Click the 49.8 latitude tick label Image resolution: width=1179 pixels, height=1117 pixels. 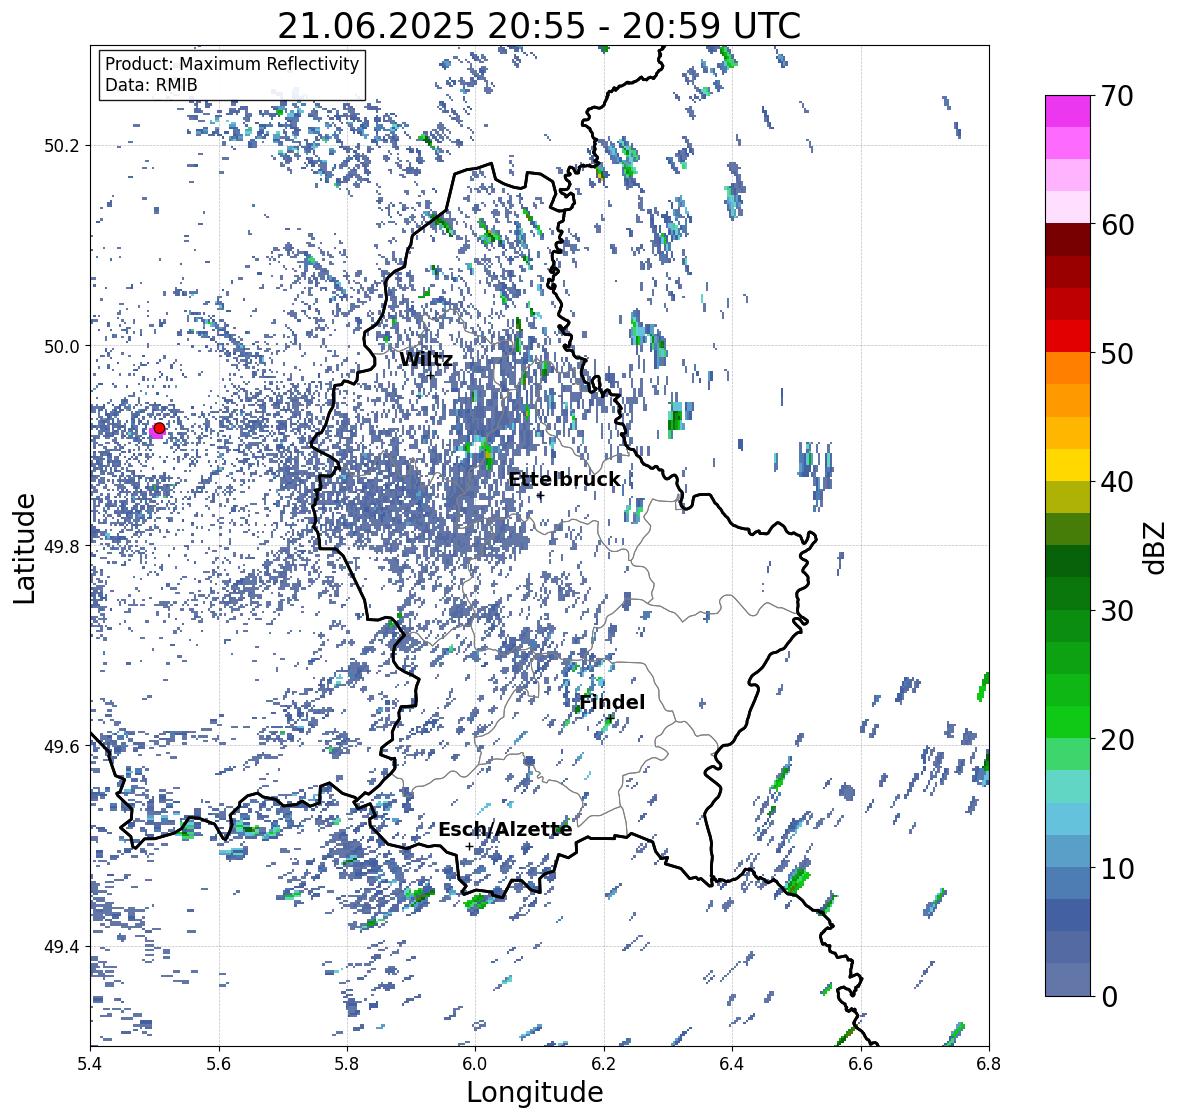coord(62,546)
